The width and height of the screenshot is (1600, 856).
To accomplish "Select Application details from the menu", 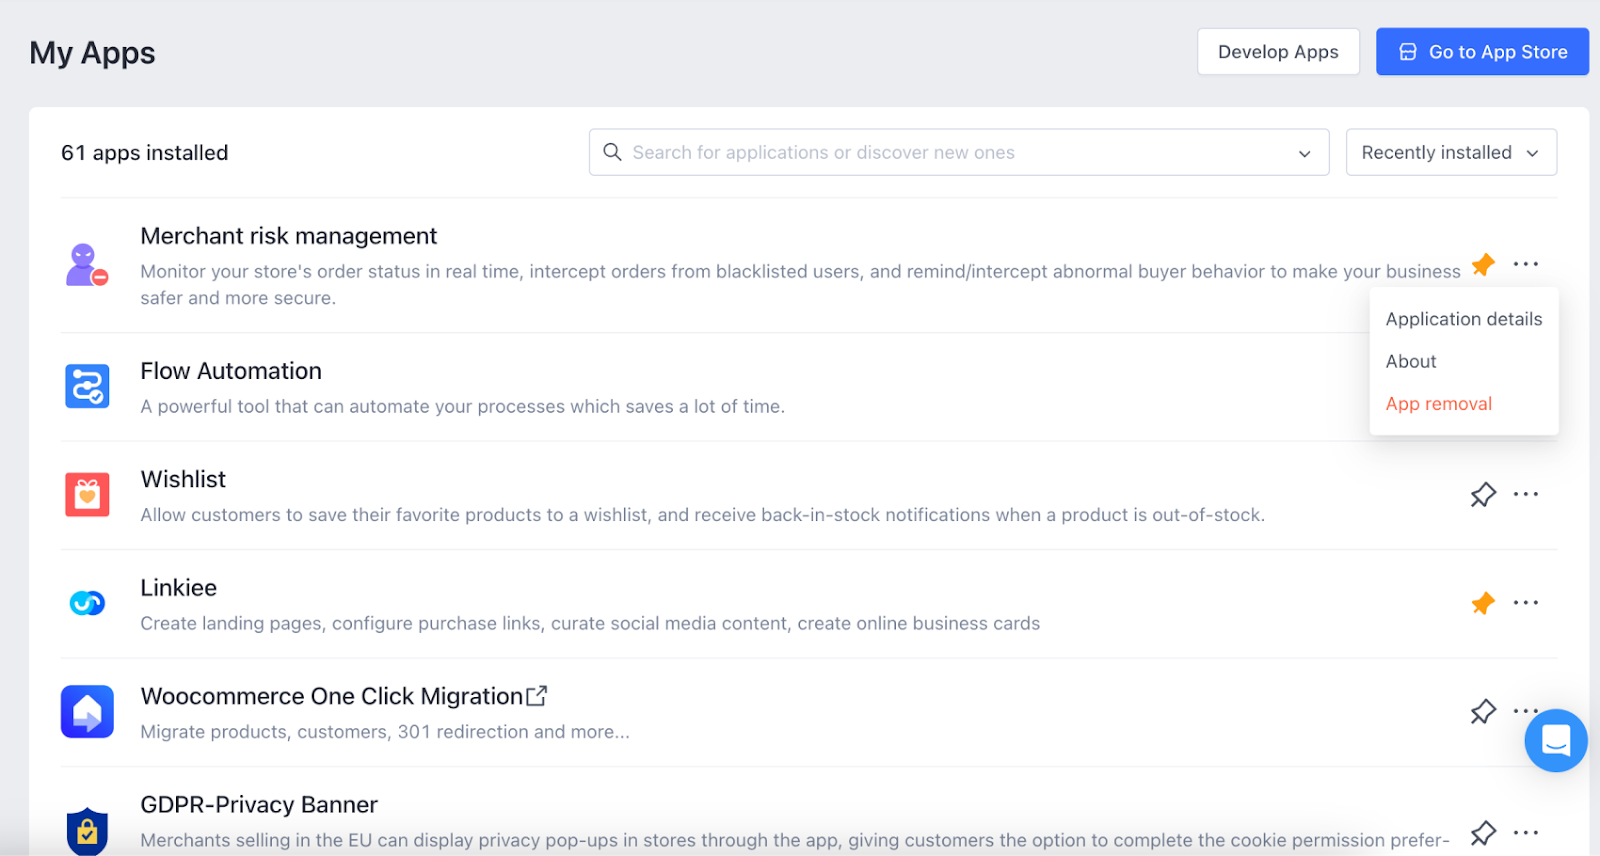I will [1463, 319].
